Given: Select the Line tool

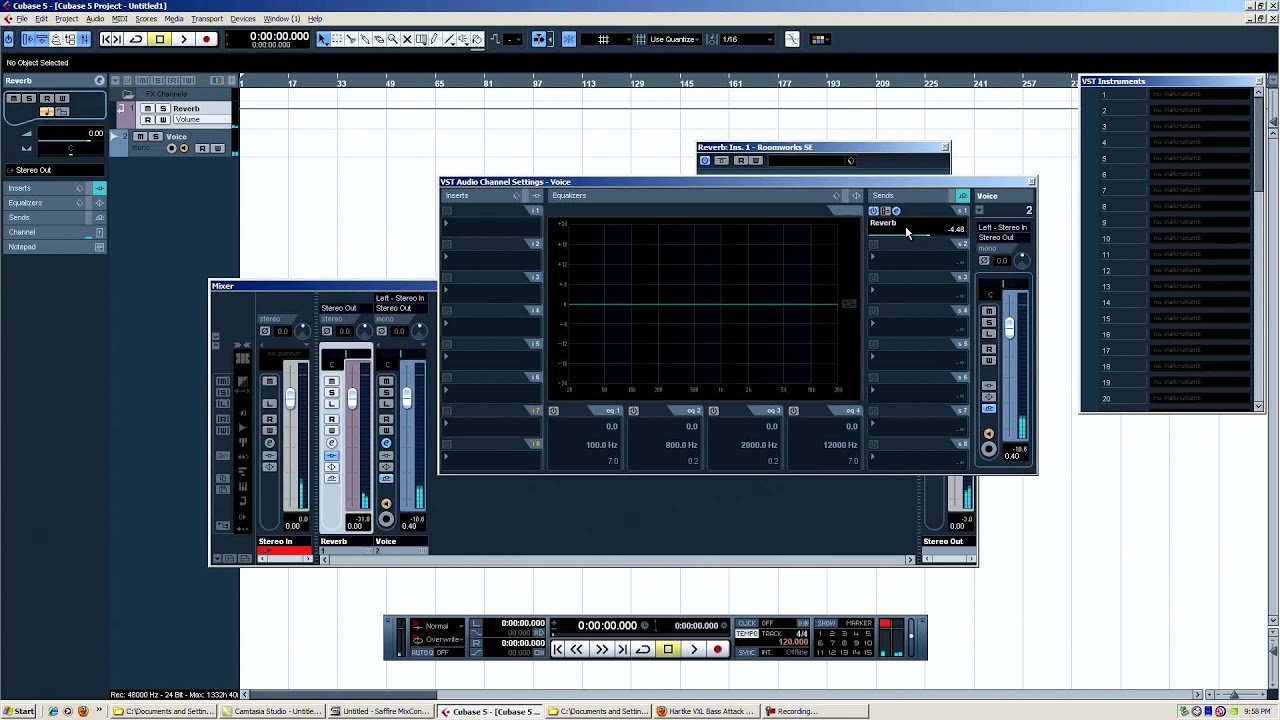Looking at the screenshot, I should tap(449, 39).
